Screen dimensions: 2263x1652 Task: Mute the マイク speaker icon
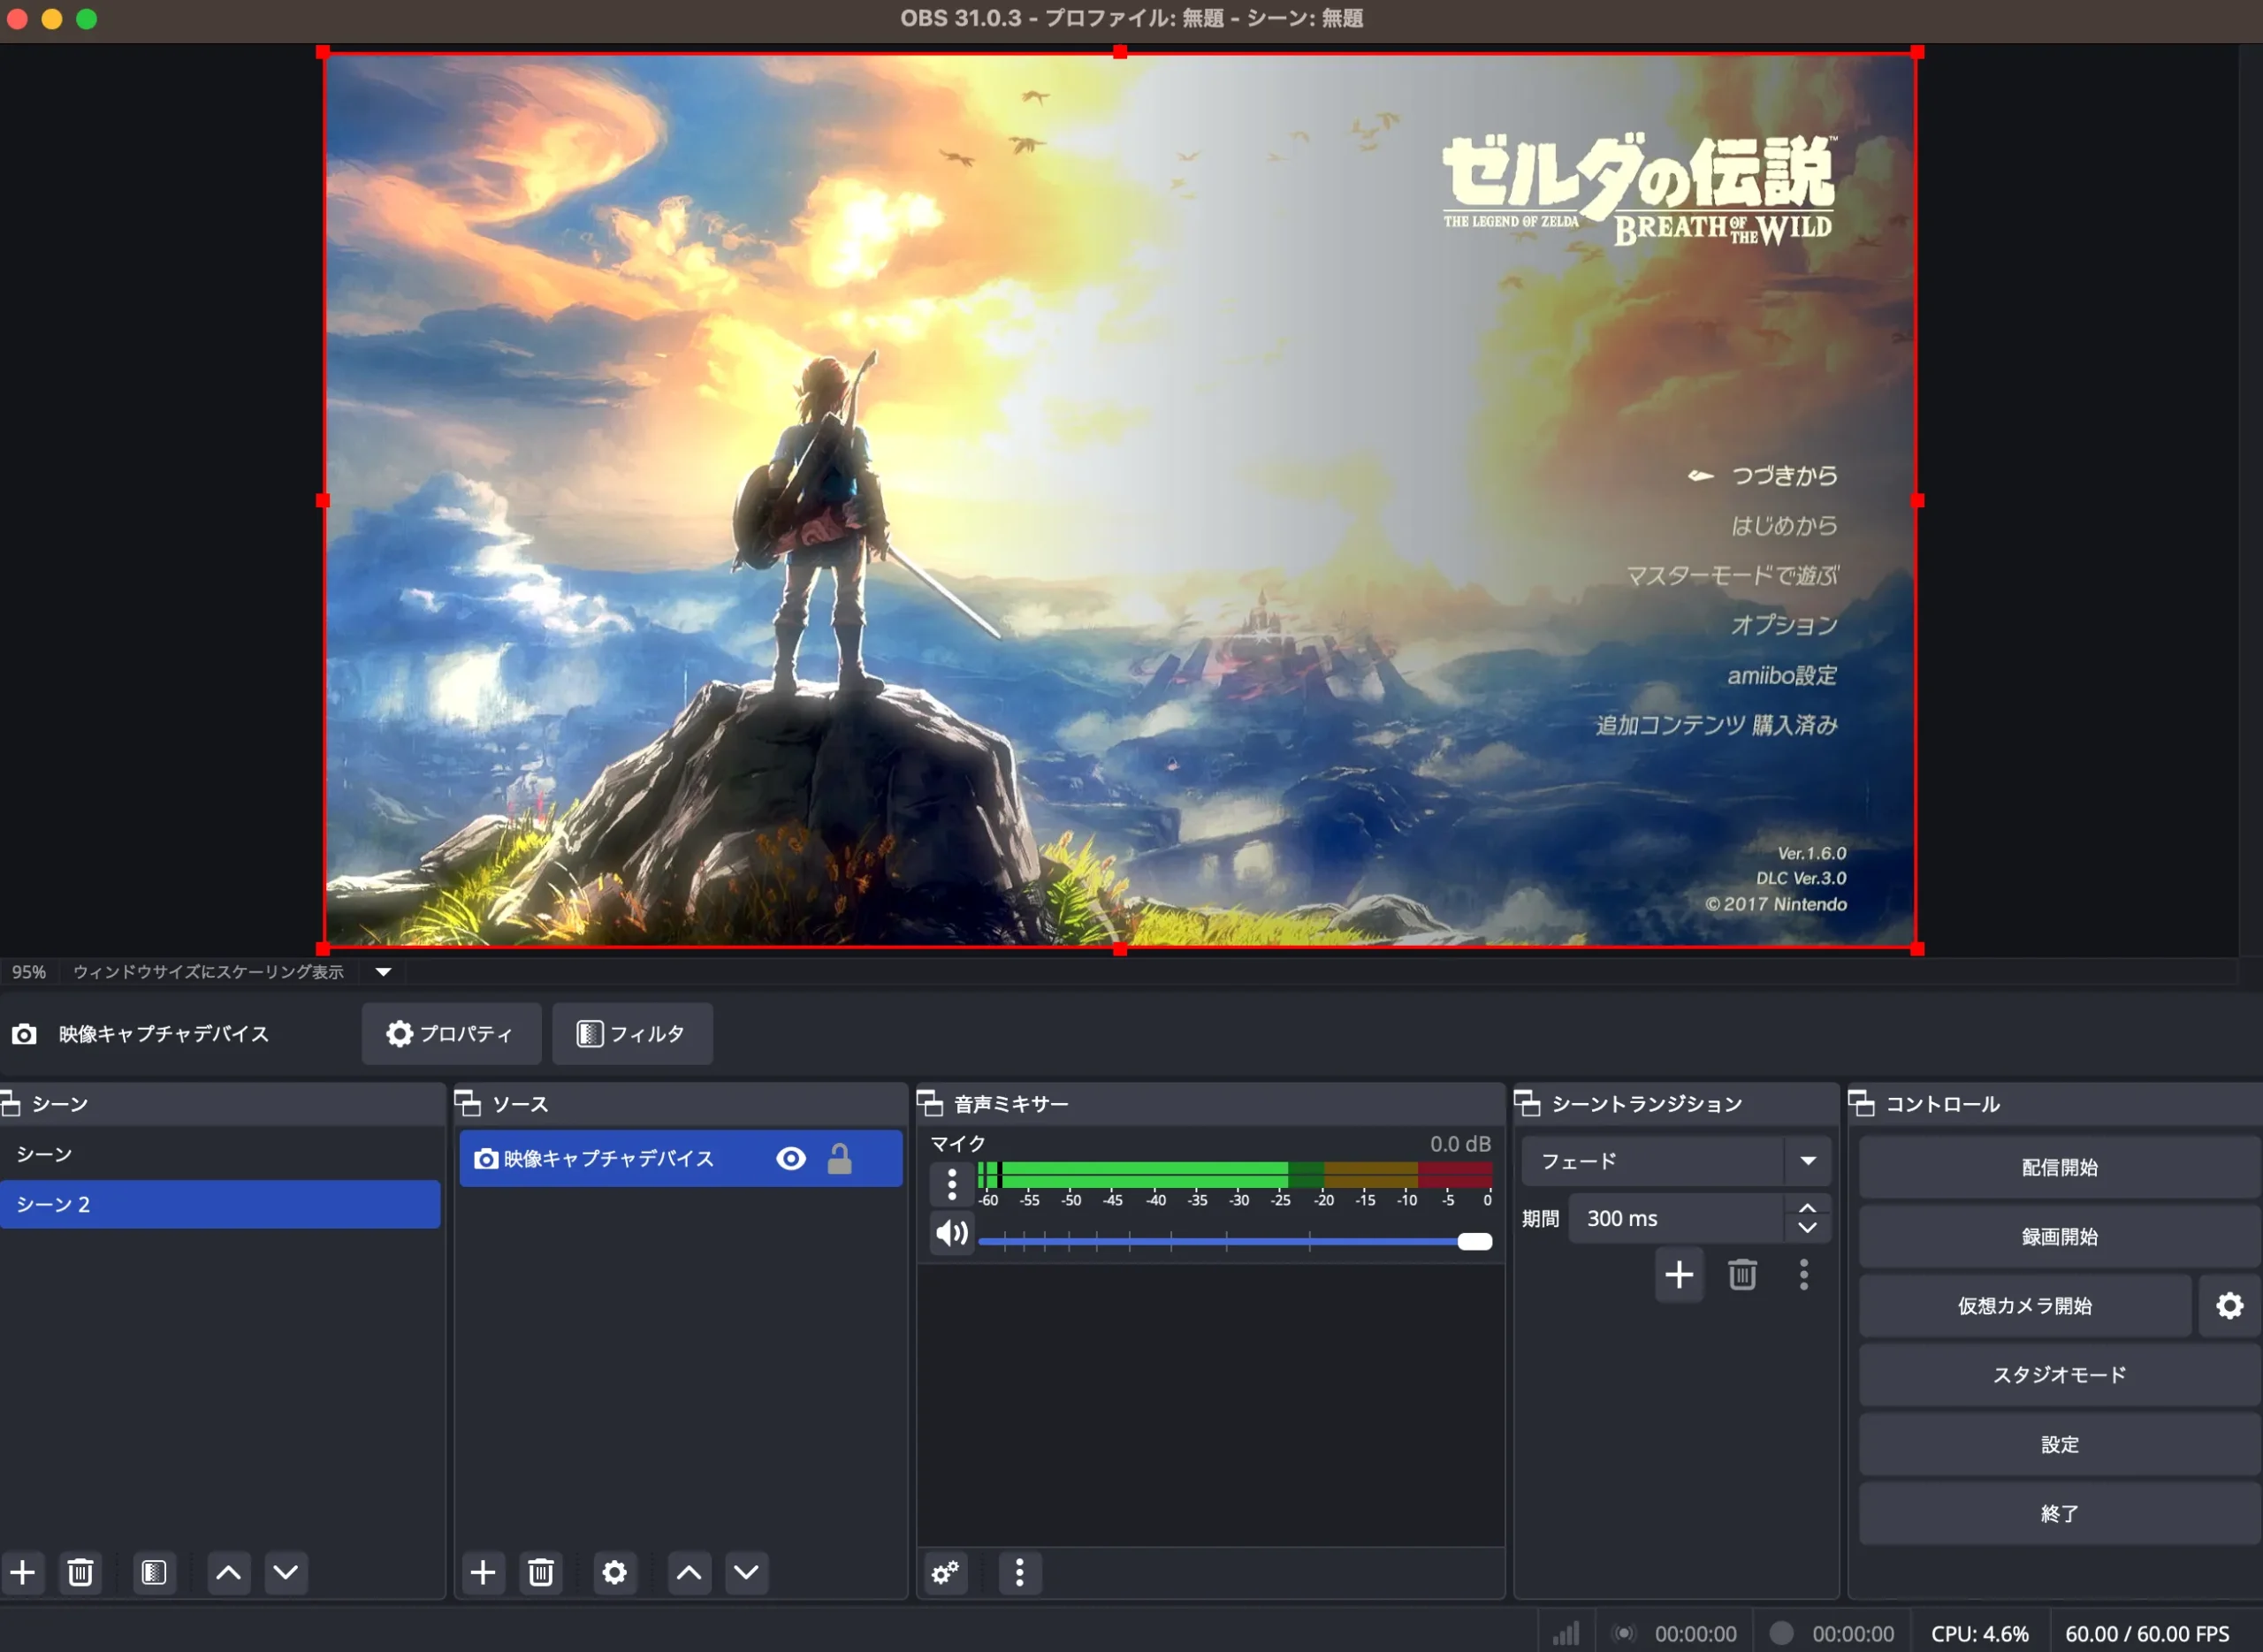(x=952, y=1233)
